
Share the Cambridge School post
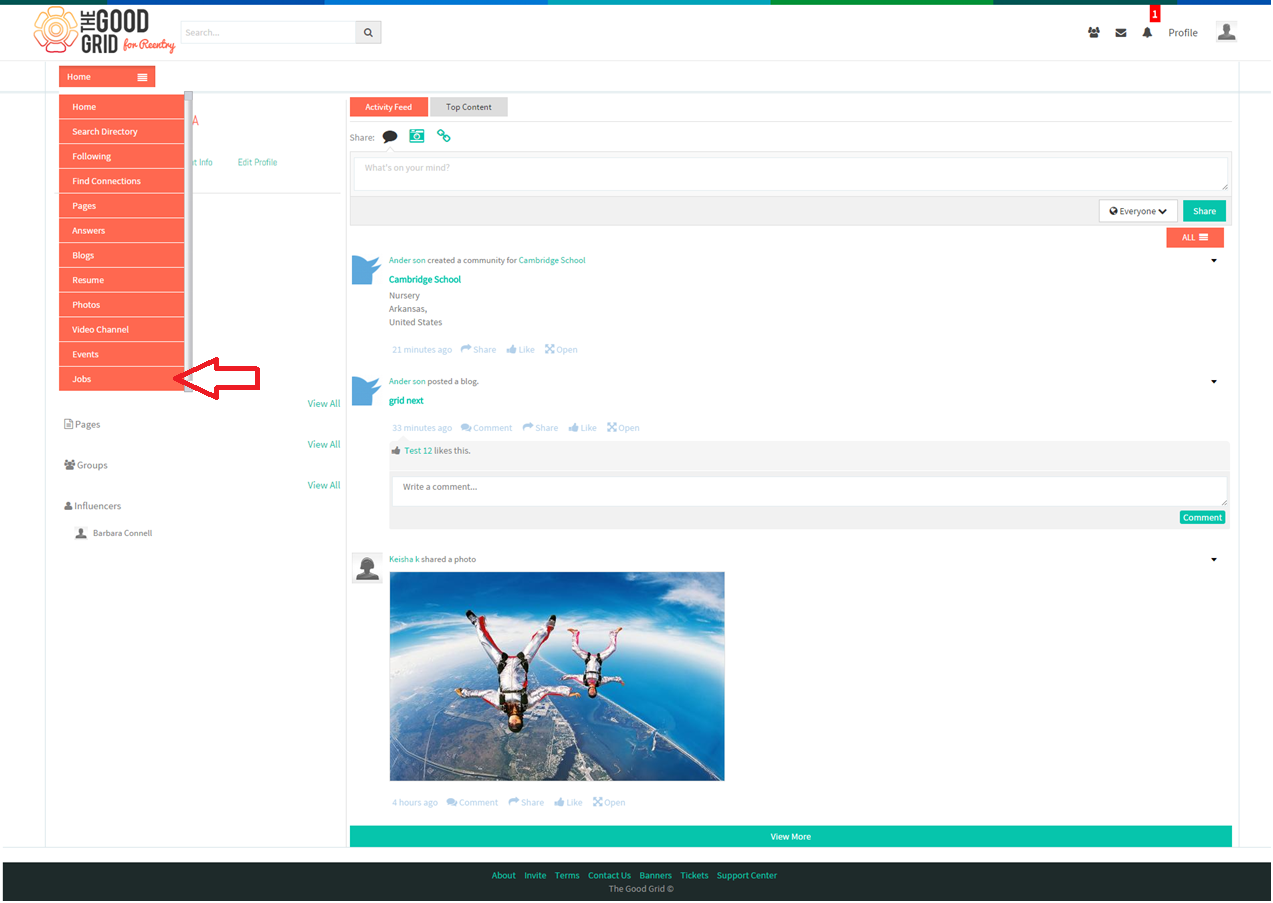(x=478, y=350)
